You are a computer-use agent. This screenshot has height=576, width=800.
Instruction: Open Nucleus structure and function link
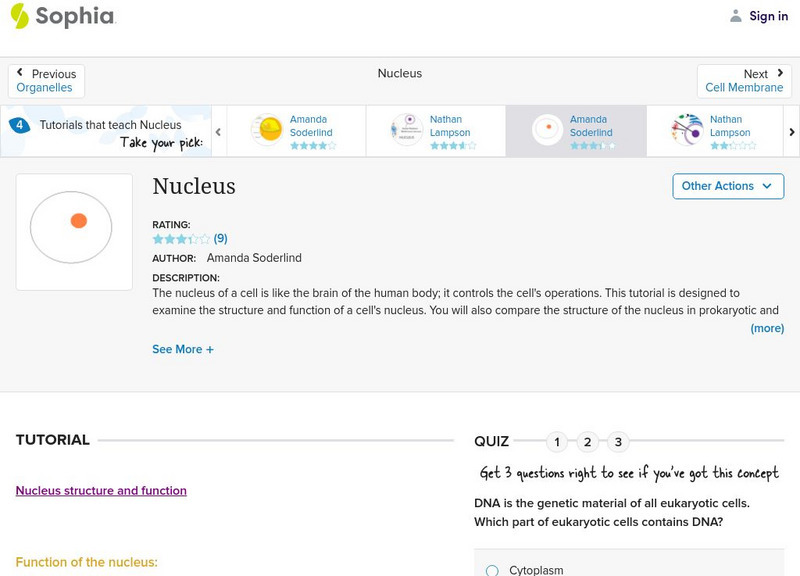101,491
